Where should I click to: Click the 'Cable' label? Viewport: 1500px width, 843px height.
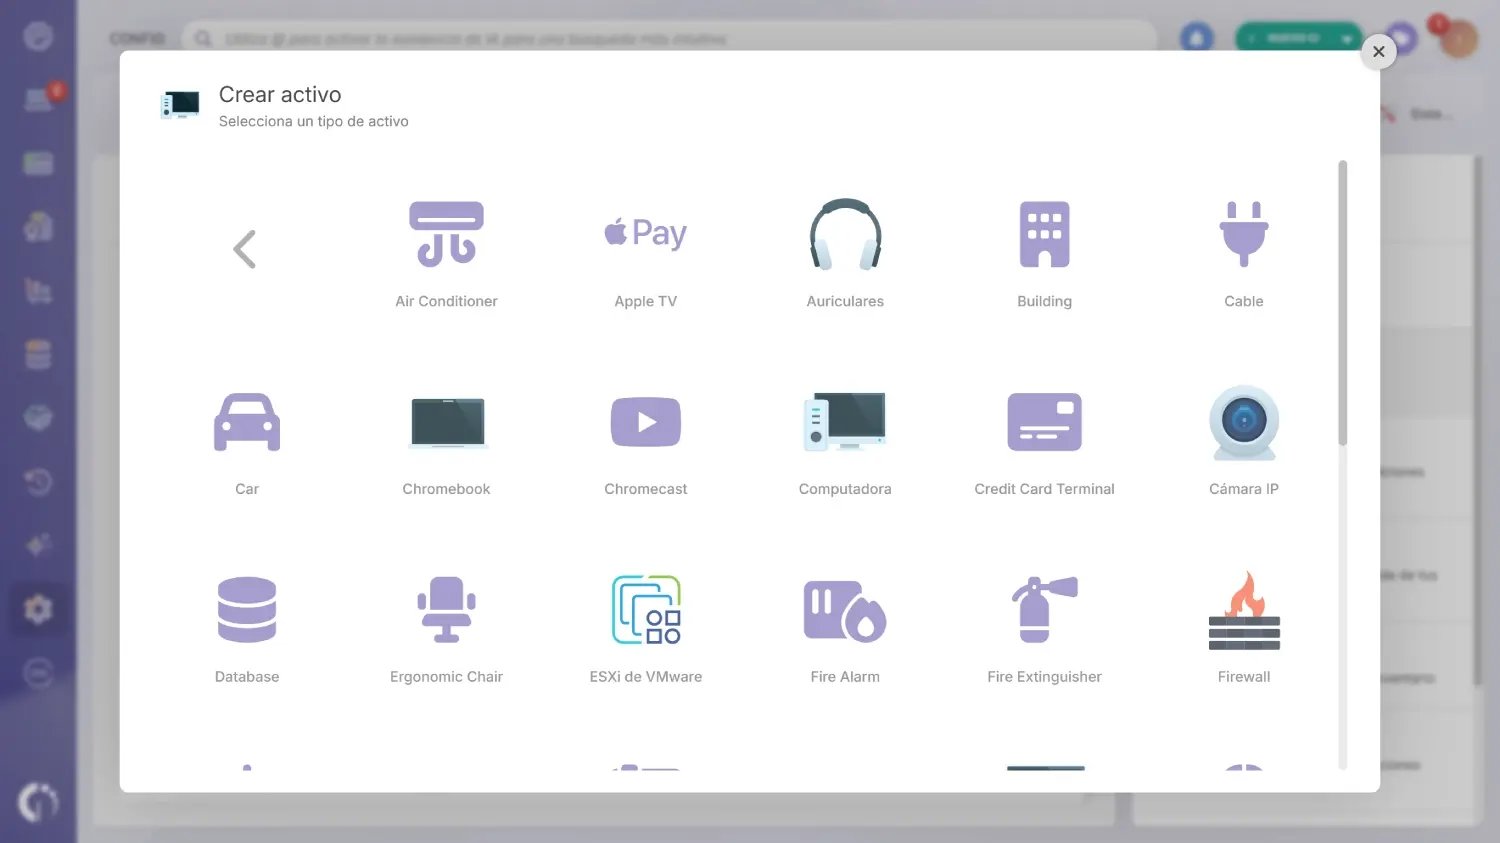[x=1244, y=301]
